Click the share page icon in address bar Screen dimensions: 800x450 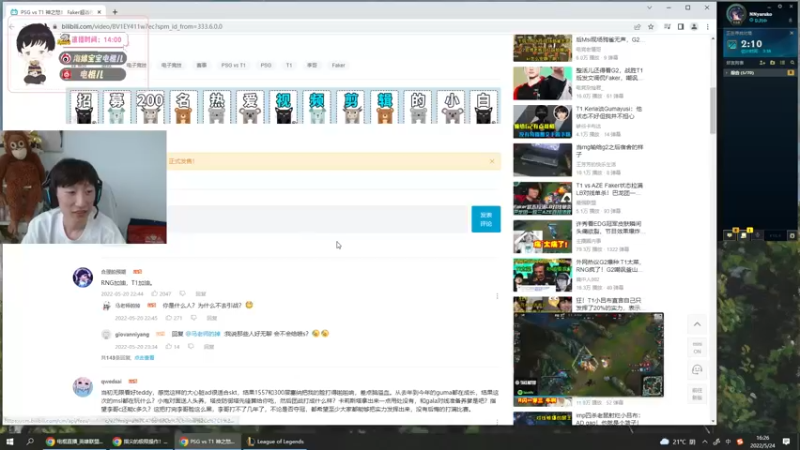click(637, 27)
